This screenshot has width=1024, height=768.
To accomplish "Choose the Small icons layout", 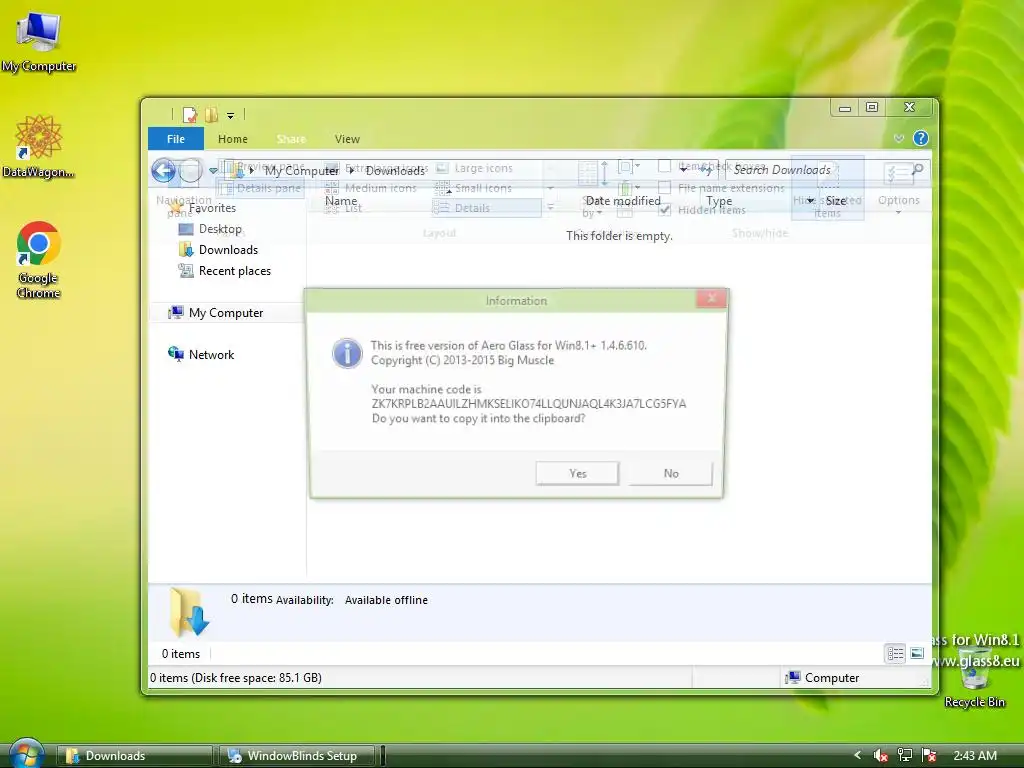I will pos(475,188).
